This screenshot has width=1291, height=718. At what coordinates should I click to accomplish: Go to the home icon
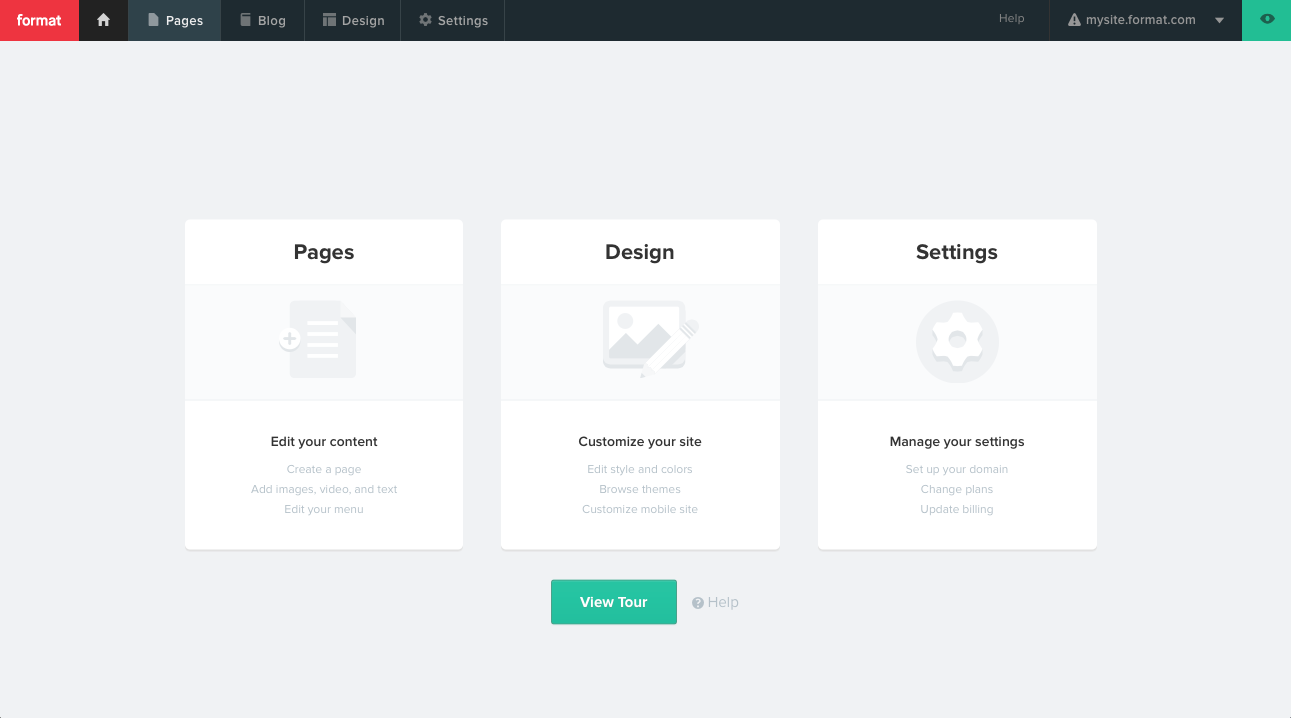coord(103,20)
